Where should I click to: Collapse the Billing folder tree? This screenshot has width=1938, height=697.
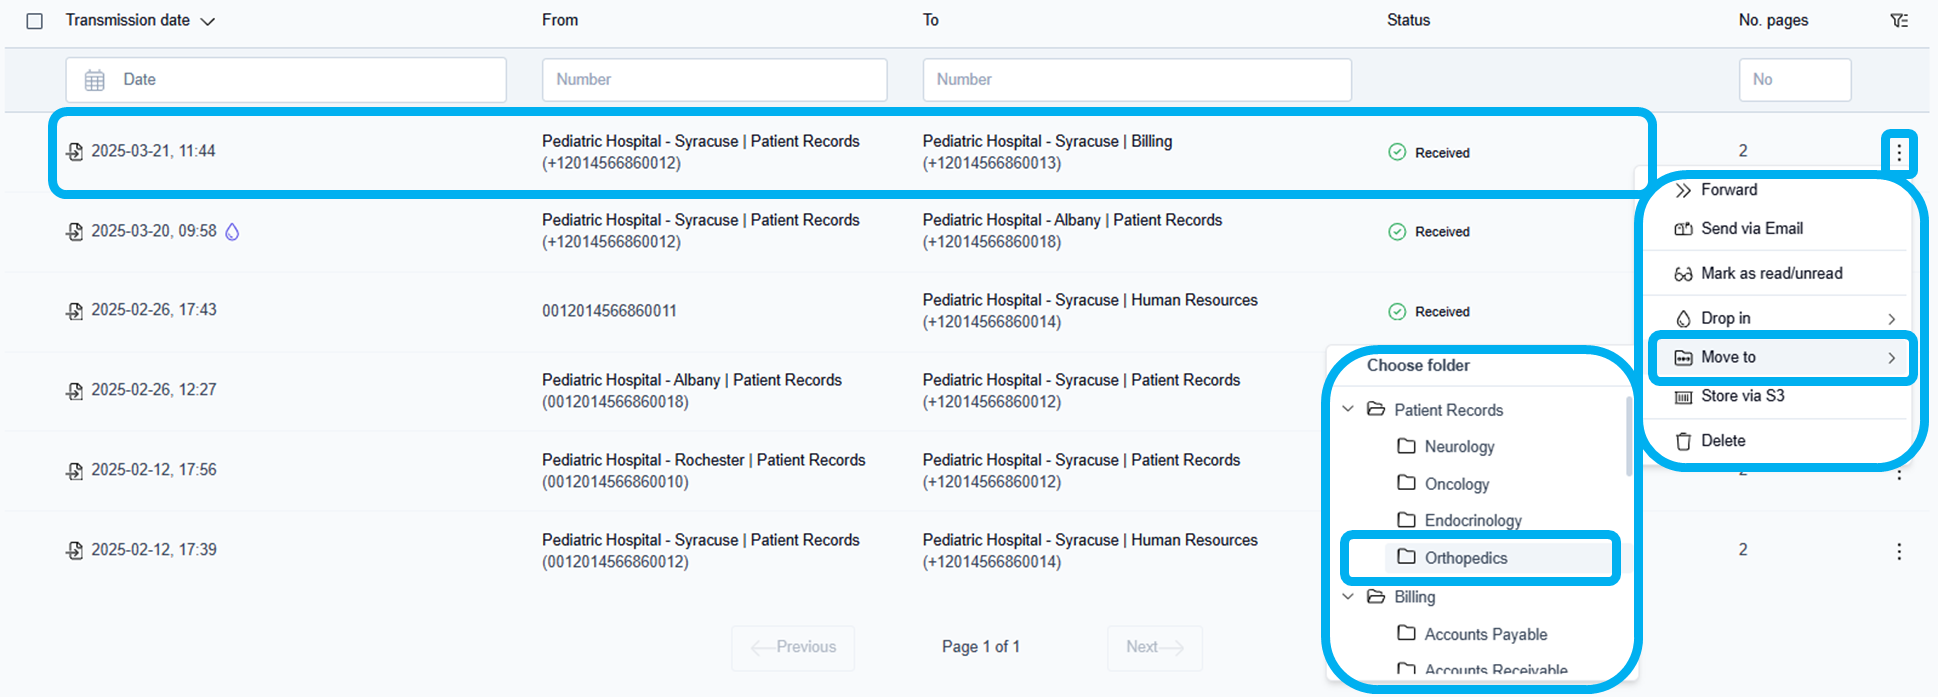coord(1348,597)
